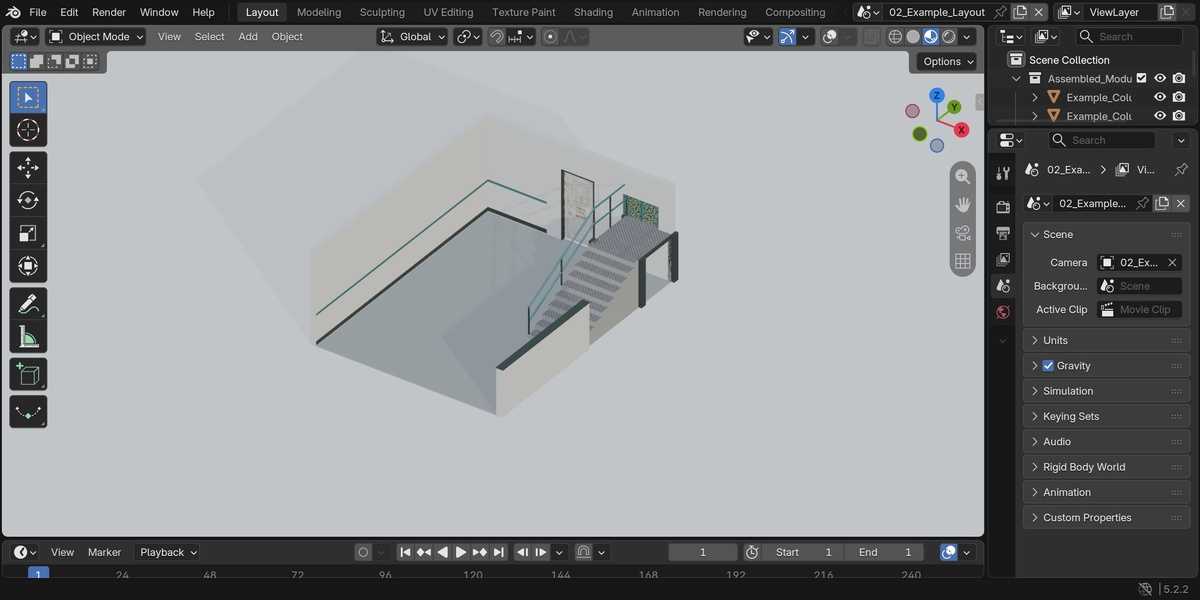The height and width of the screenshot is (600, 1200).
Task: Open the Render properties tab
Action: click(1003, 207)
